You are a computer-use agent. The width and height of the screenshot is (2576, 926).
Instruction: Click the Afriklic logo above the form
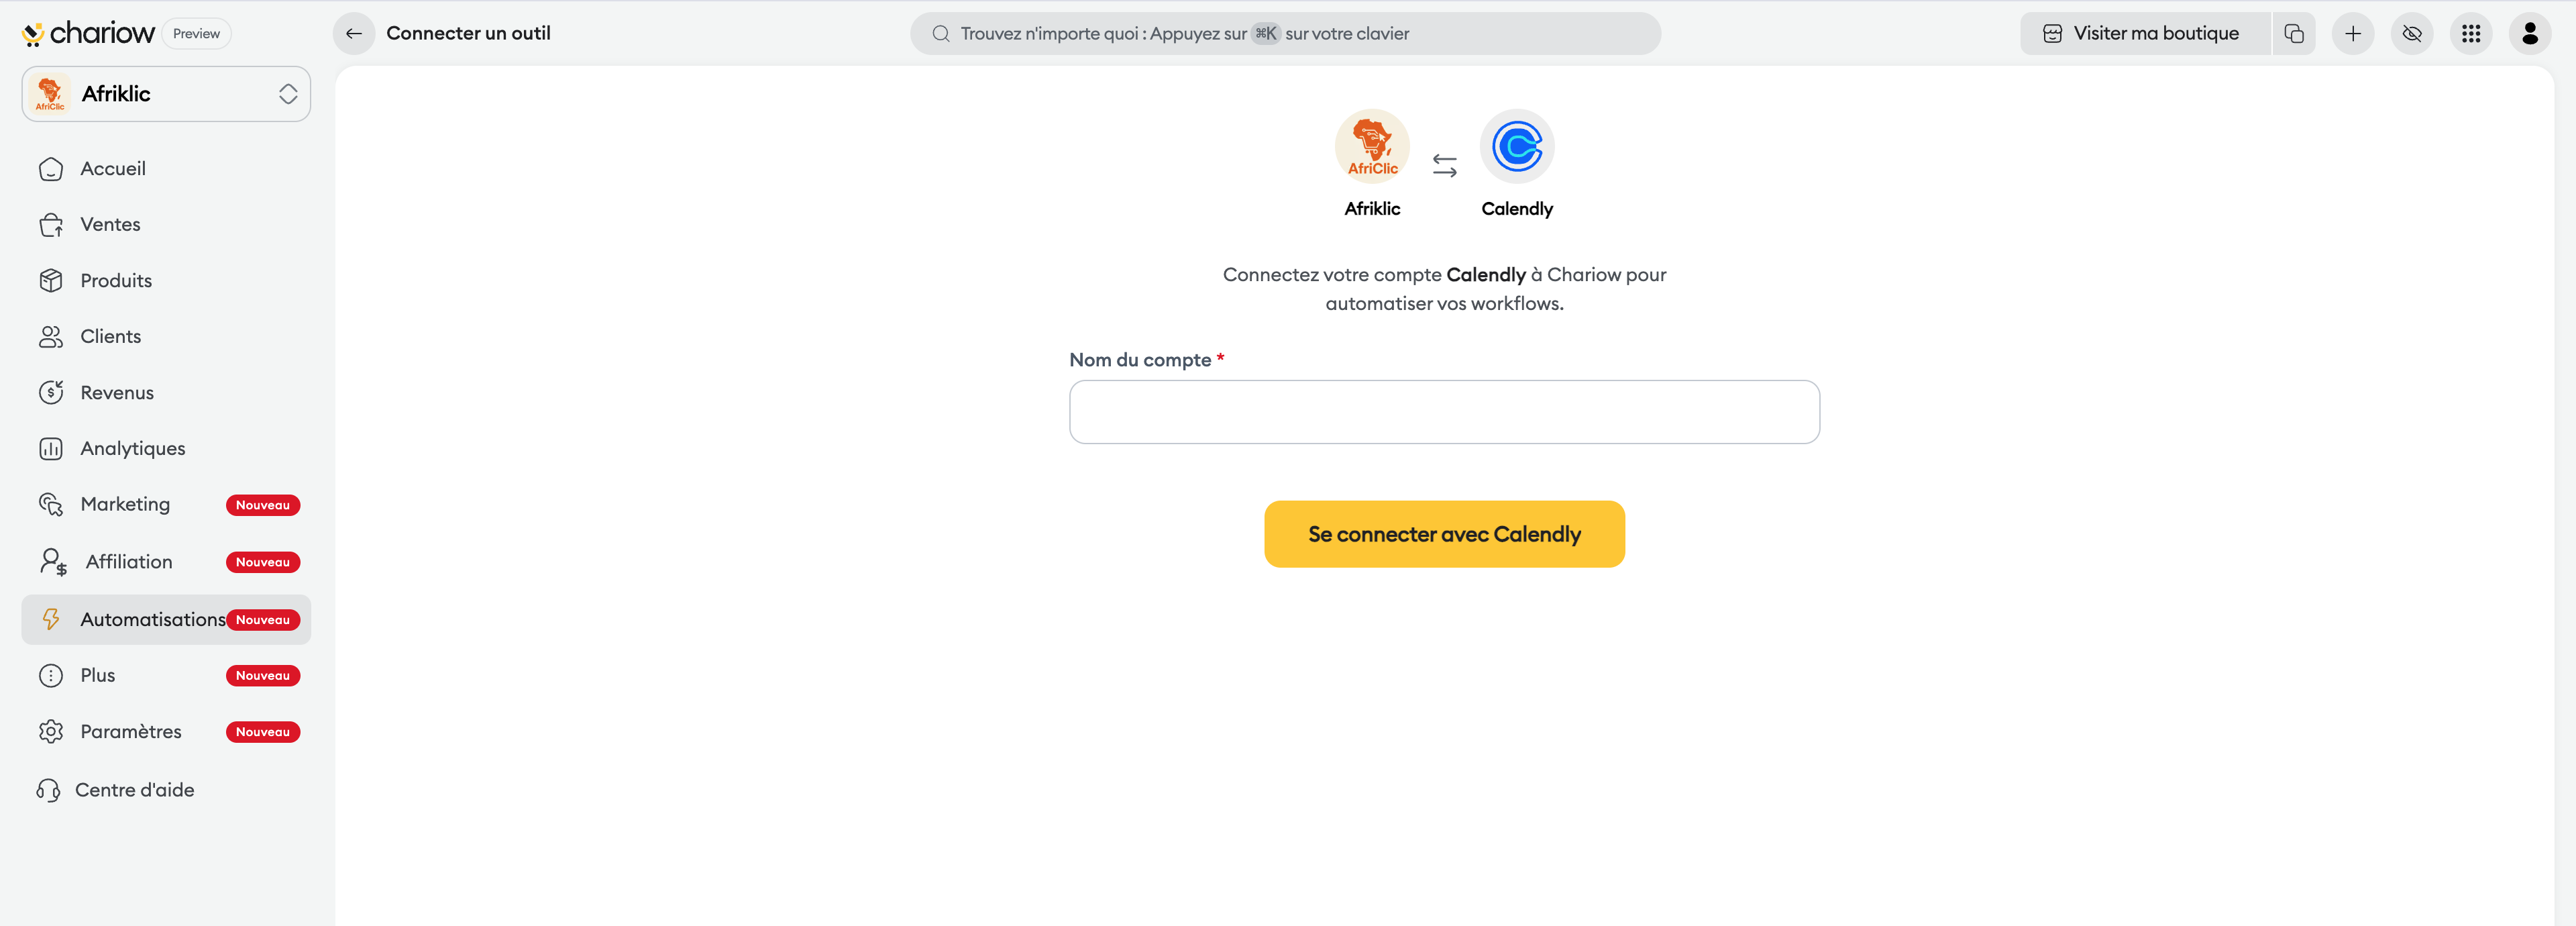pos(1372,147)
